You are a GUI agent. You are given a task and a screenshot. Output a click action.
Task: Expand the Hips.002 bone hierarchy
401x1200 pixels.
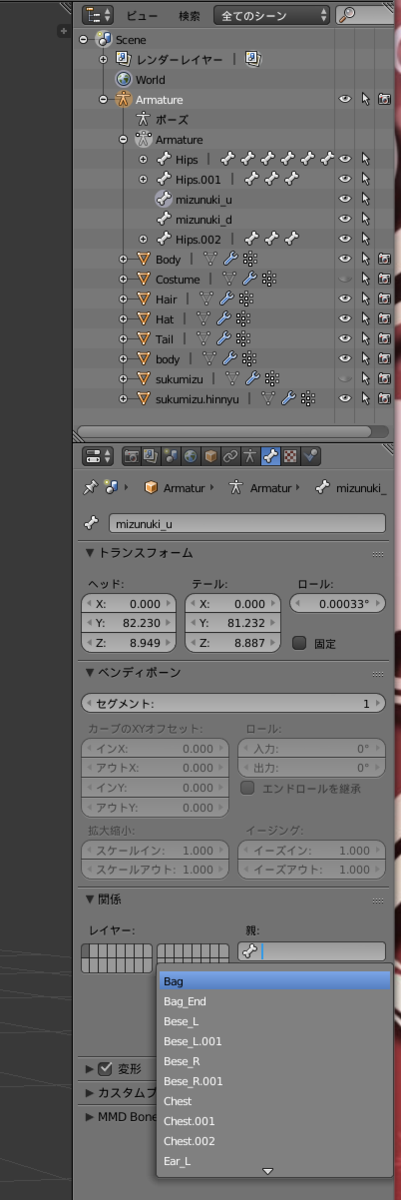[143, 240]
